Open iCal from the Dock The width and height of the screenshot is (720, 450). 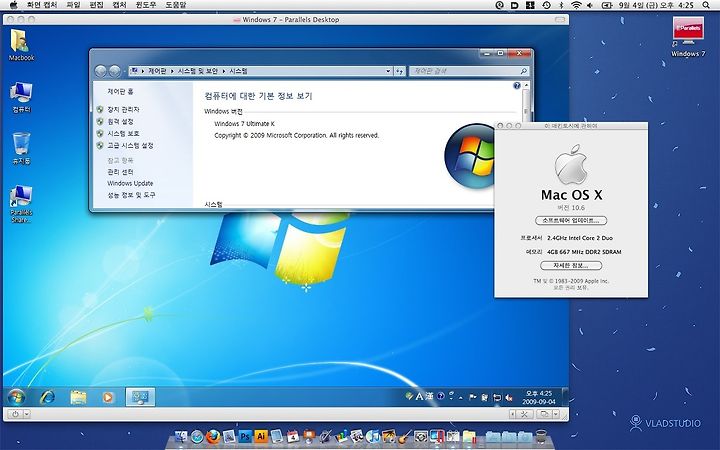(x=293, y=437)
